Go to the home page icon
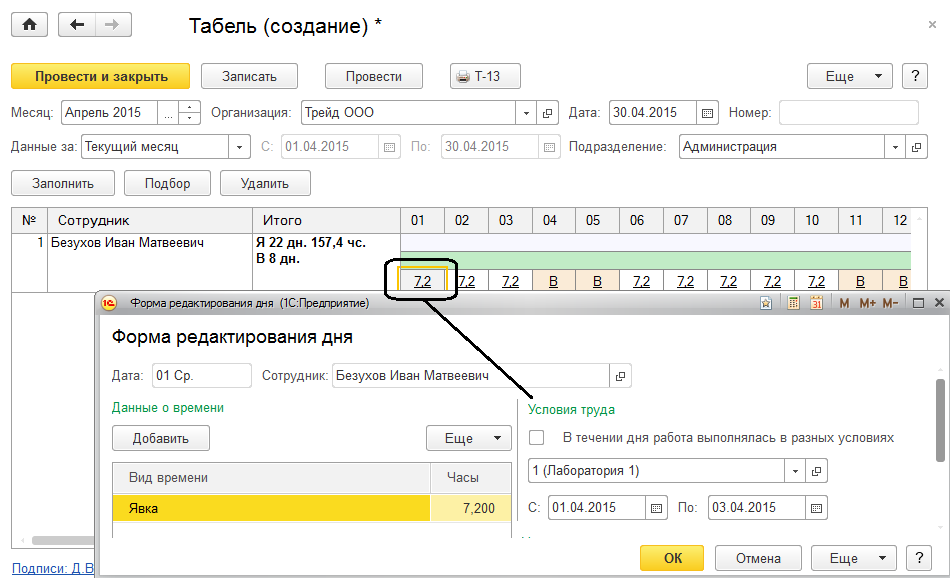The height and width of the screenshot is (578, 950). [x=29, y=25]
